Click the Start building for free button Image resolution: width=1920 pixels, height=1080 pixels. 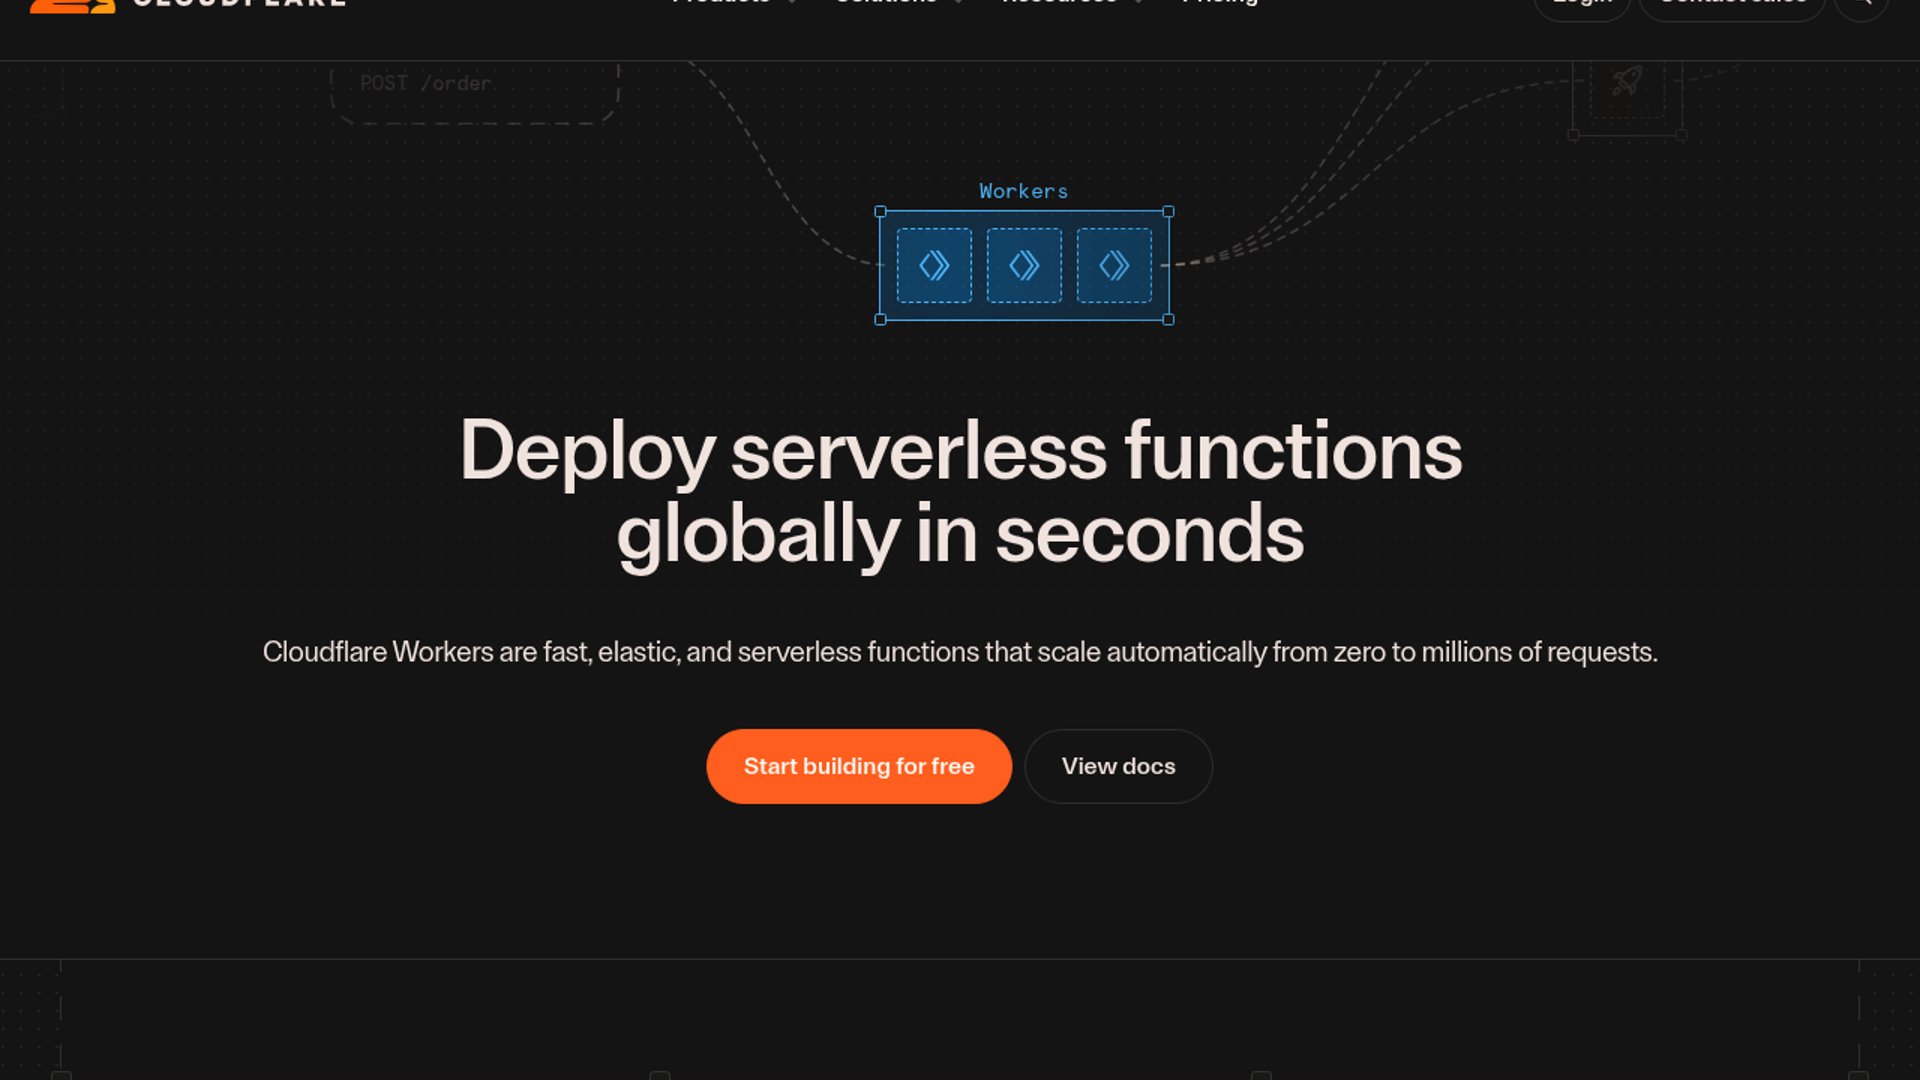coord(859,766)
